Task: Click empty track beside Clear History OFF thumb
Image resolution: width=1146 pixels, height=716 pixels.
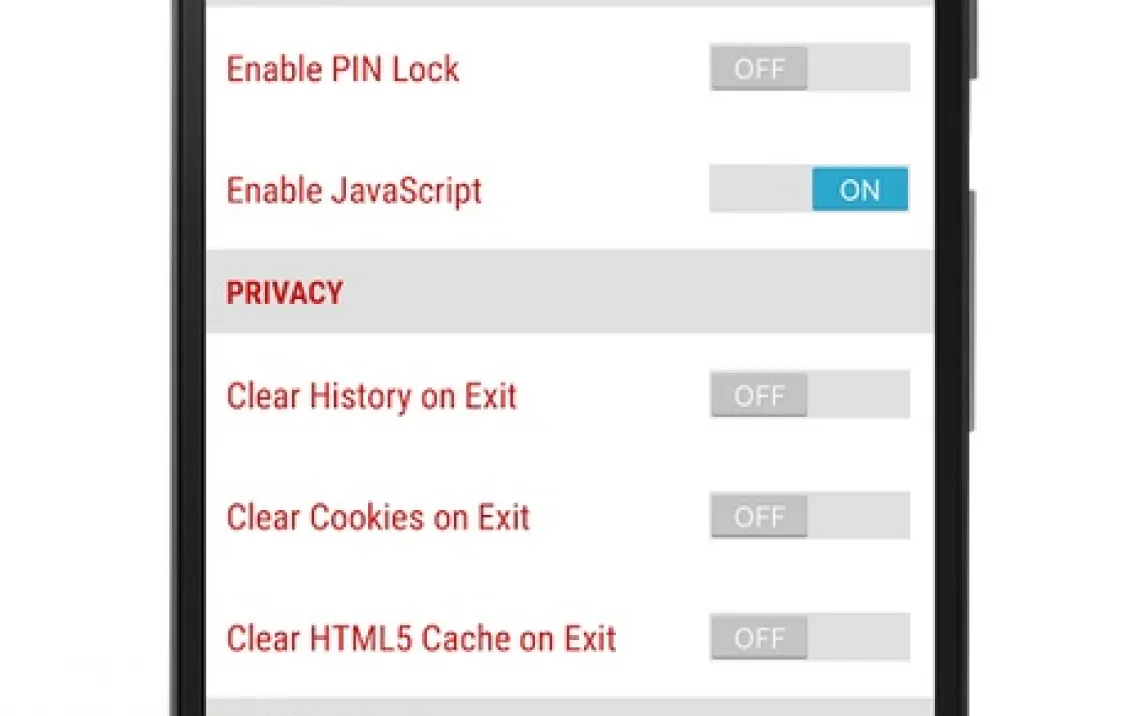Action: pos(858,395)
